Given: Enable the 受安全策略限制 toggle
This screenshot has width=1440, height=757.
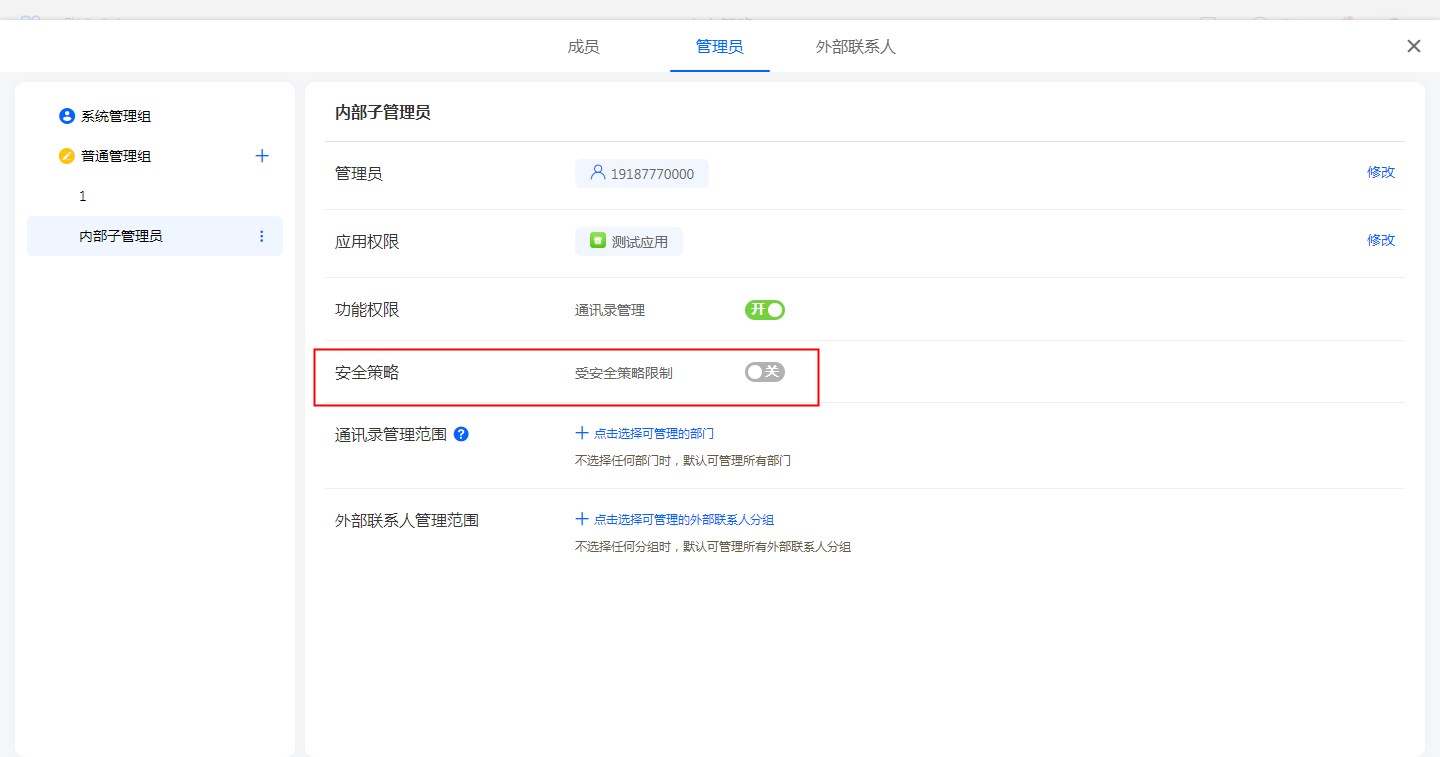Looking at the screenshot, I should (x=765, y=372).
